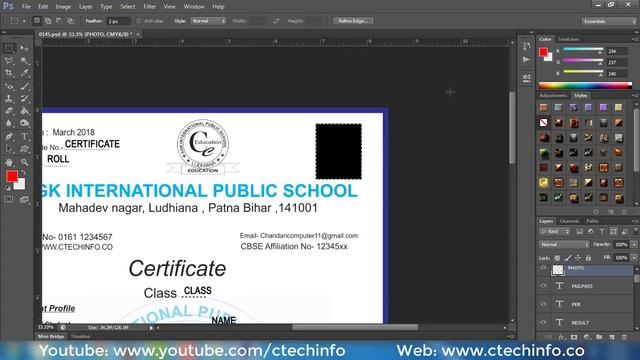Open the selection Style dropdown
Viewport: 640px width, 360px height.
(x=208, y=21)
